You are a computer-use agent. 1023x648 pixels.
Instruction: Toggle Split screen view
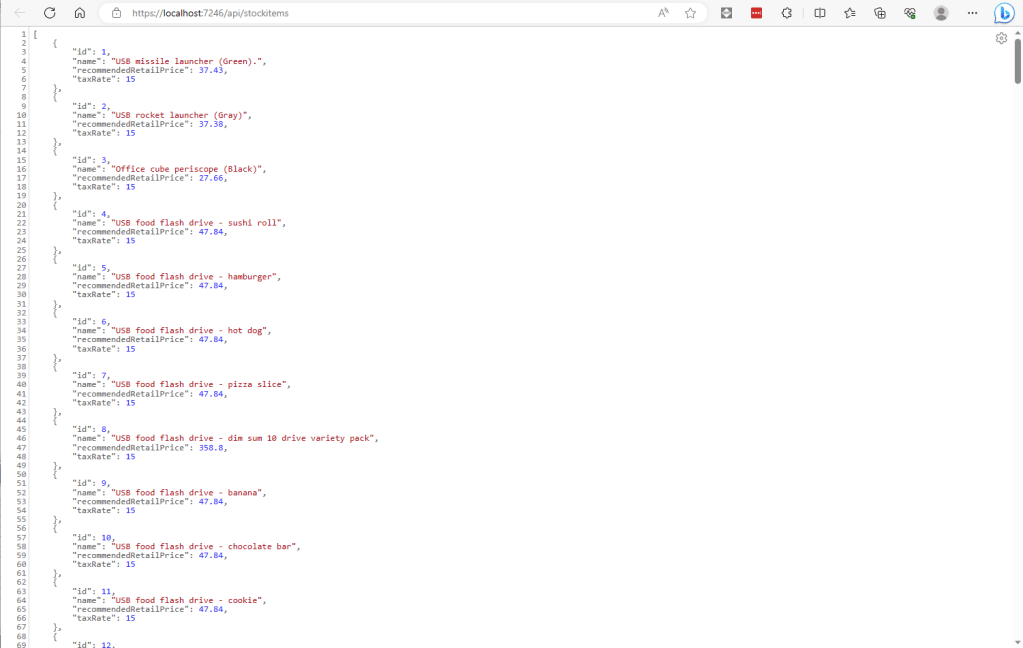(820, 13)
